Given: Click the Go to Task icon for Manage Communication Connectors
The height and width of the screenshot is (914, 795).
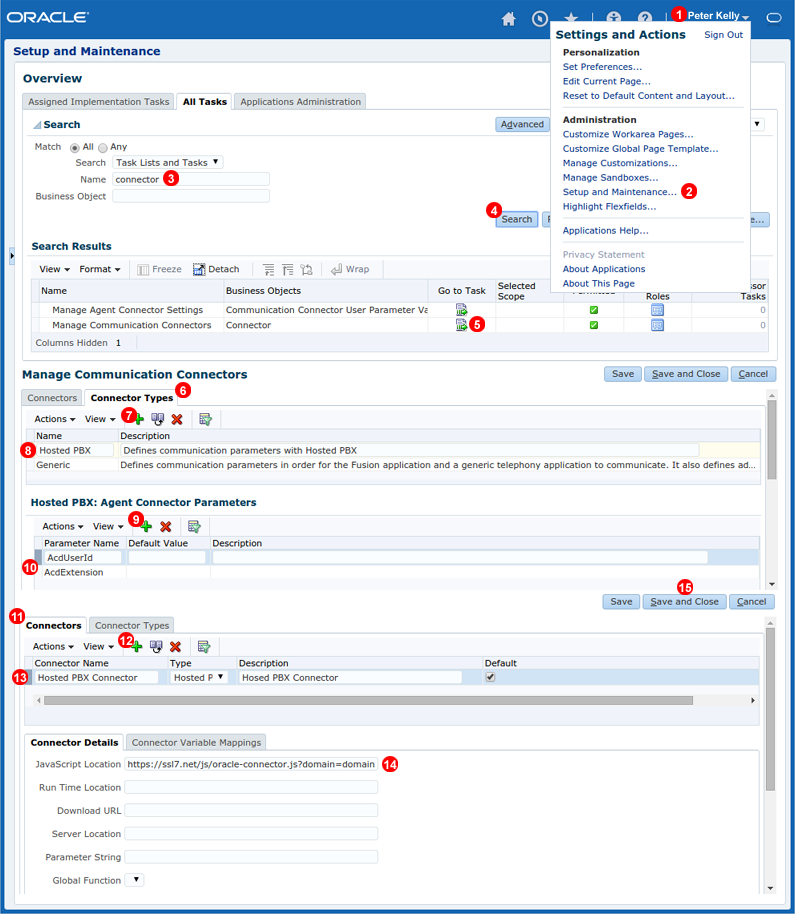Looking at the screenshot, I should point(462,325).
